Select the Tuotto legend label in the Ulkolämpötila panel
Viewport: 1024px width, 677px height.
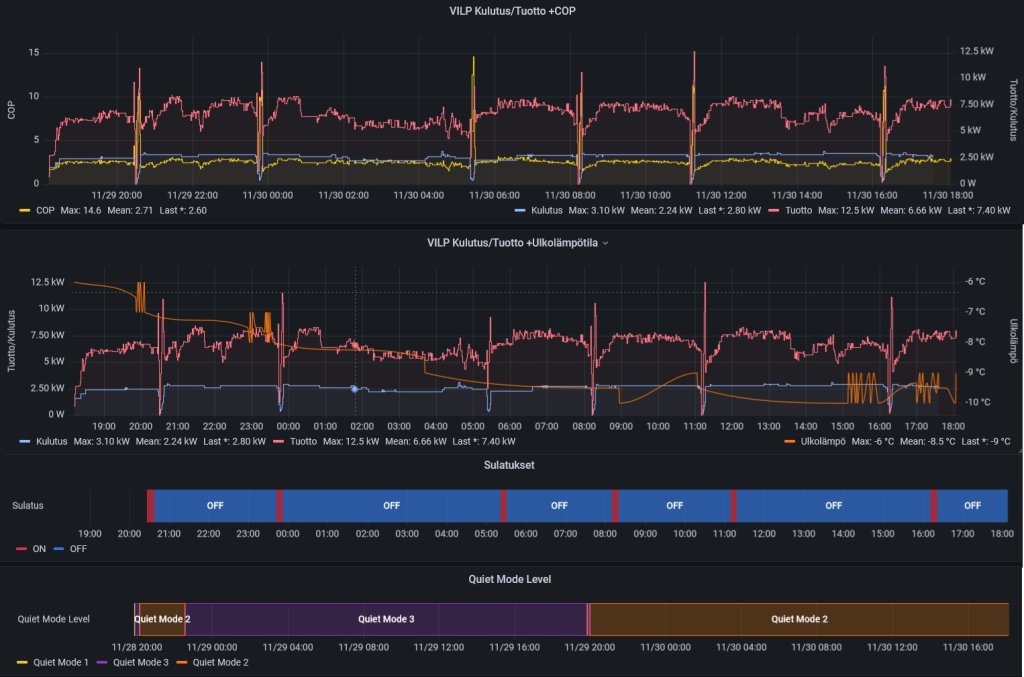click(x=304, y=441)
